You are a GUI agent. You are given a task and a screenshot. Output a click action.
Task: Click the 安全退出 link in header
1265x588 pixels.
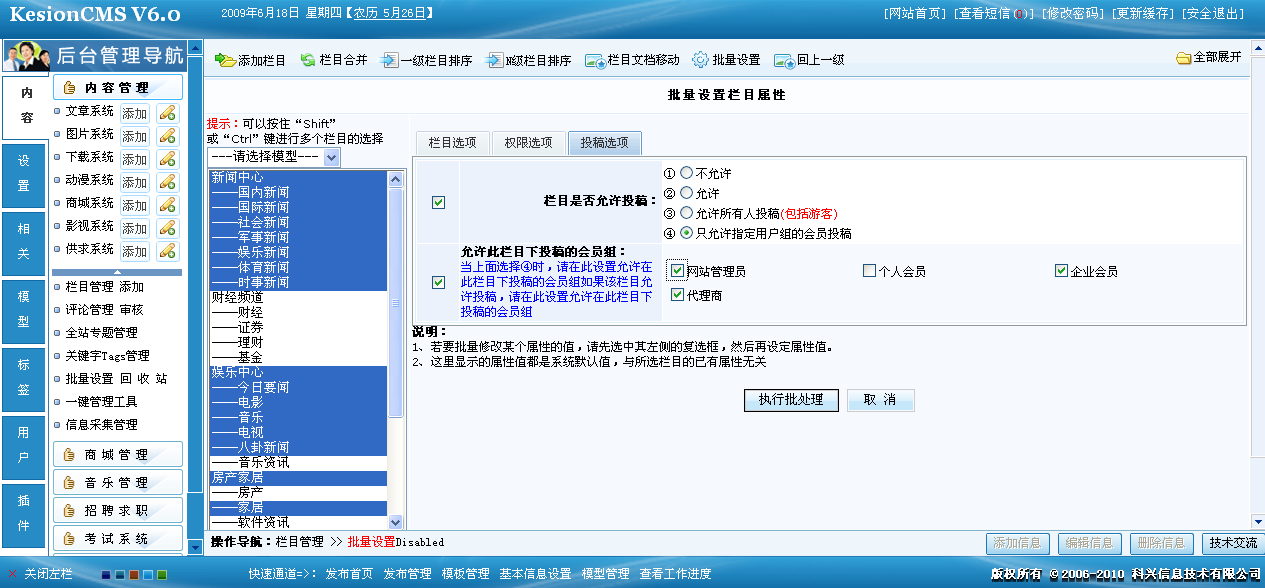tap(1213, 13)
